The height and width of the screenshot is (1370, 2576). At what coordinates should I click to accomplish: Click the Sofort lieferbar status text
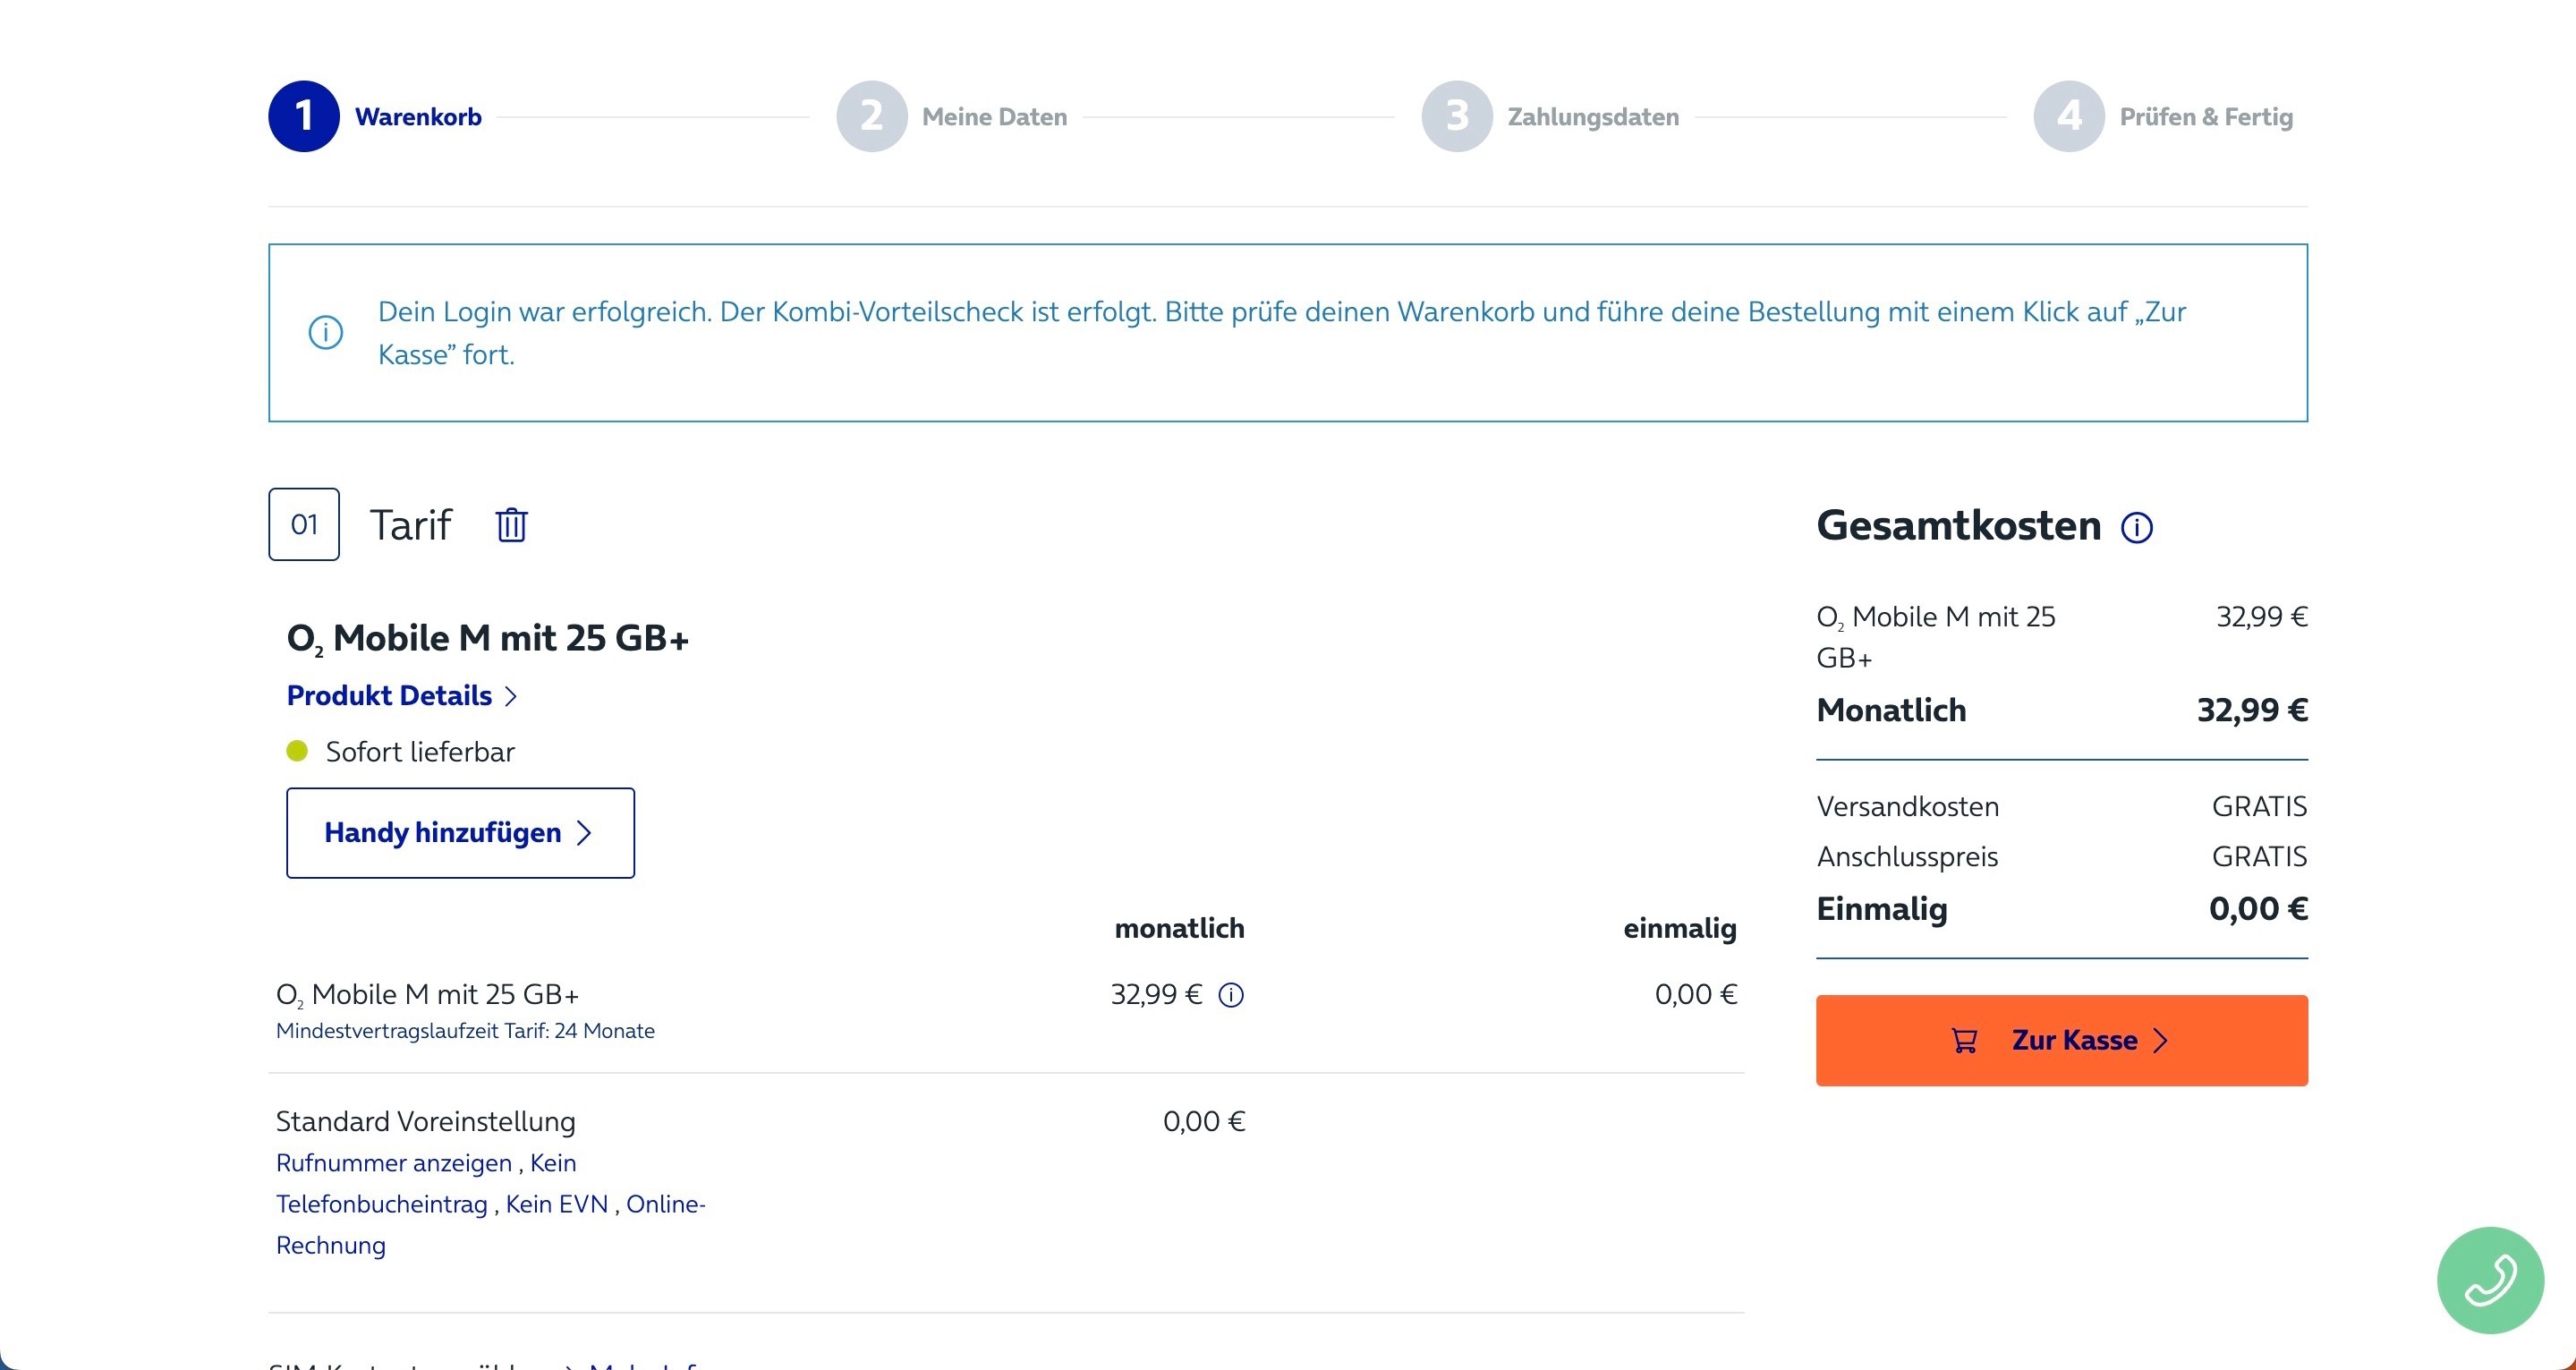pyautogui.click(x=420, y=752)
